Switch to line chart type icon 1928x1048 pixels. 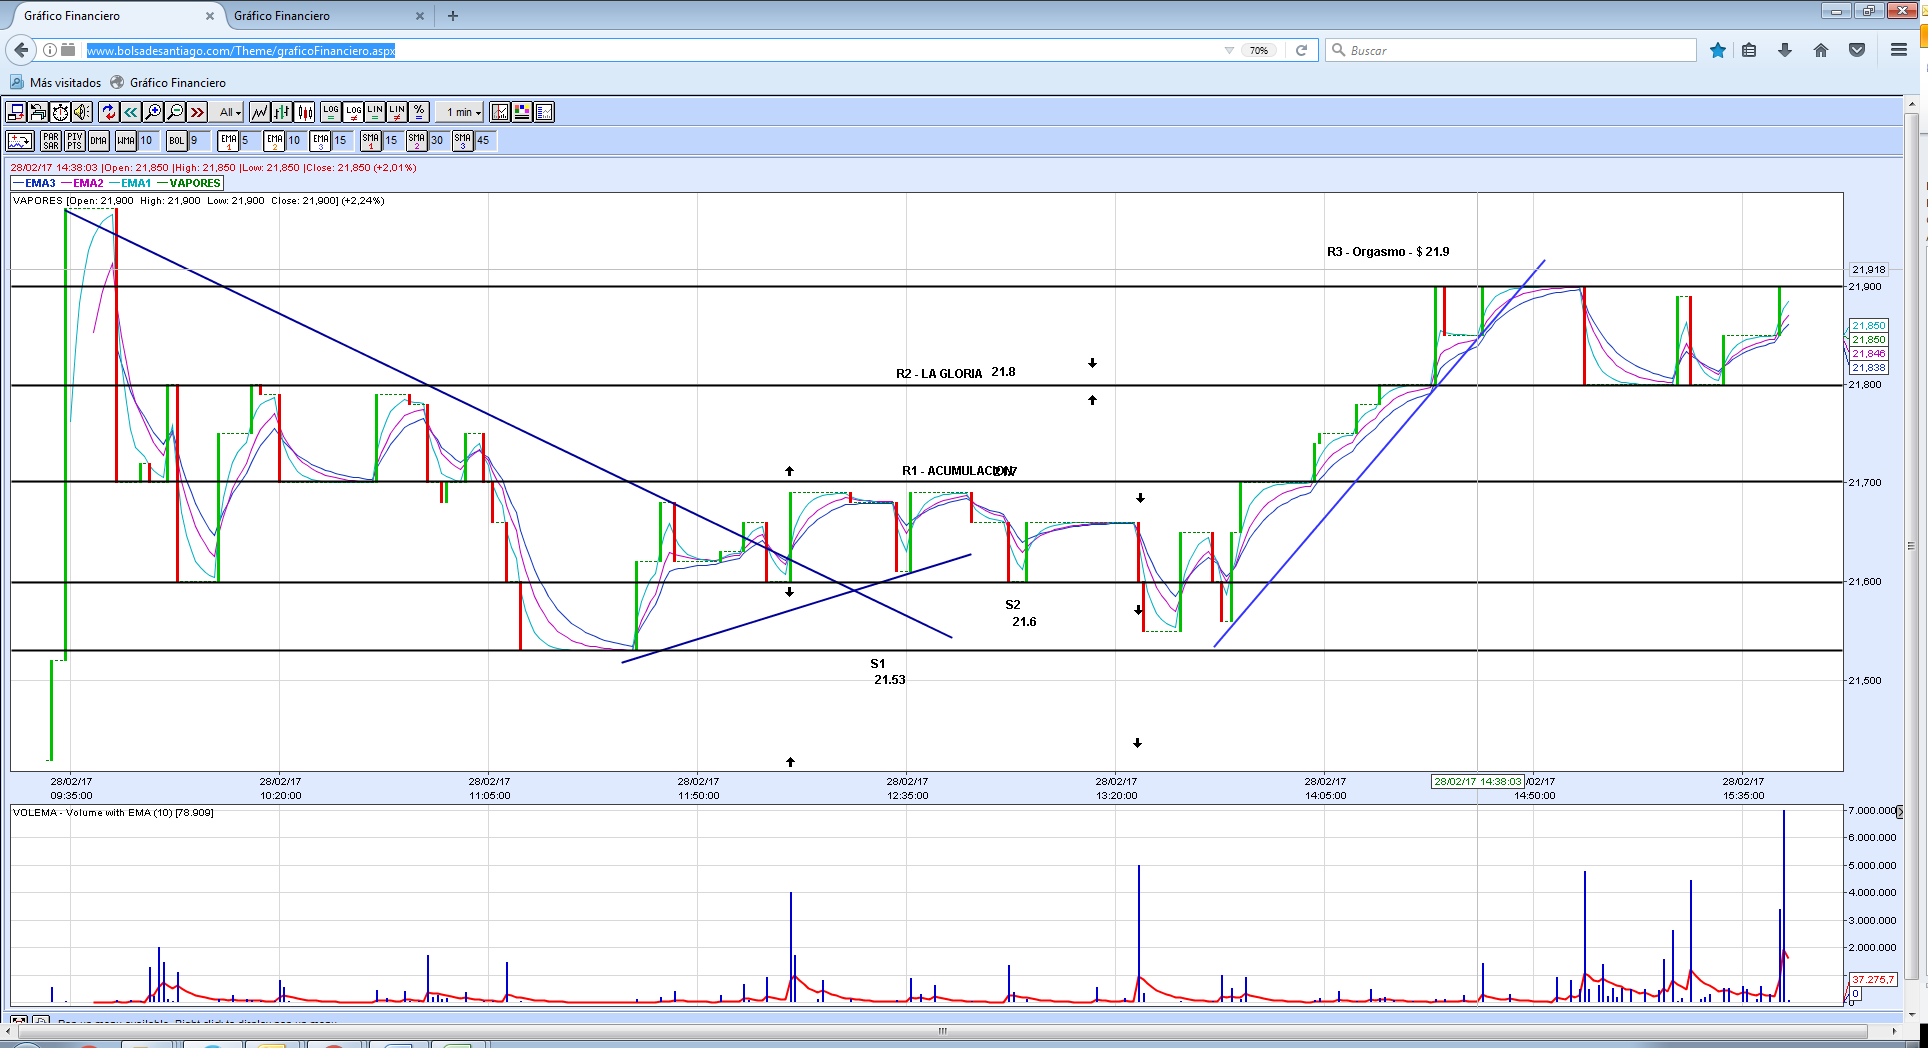(259, 112)
